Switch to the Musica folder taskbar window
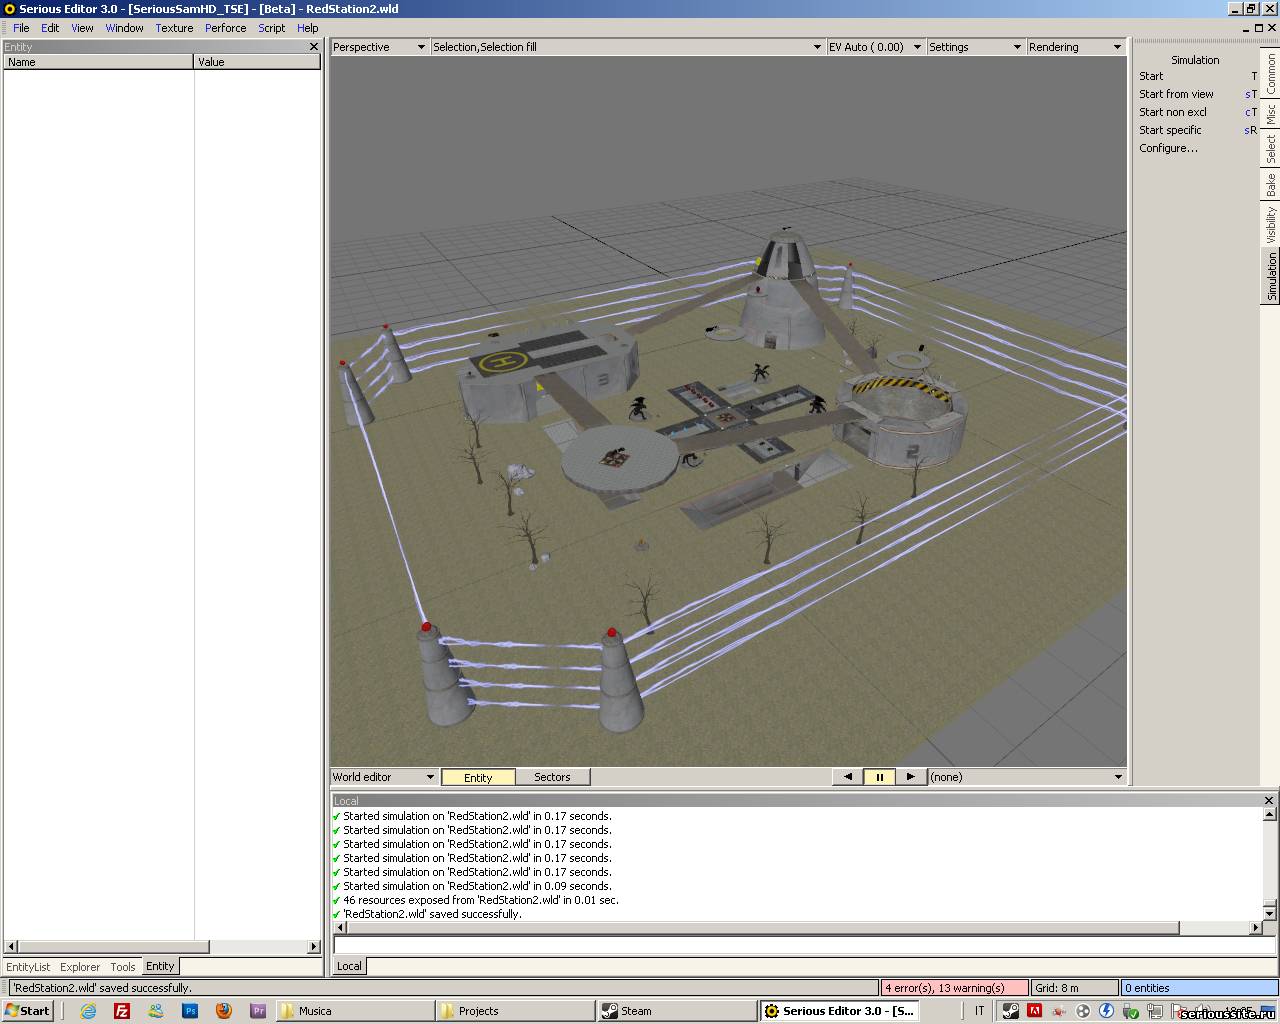This screenshot has width=1280, height=1024. 354,1011
